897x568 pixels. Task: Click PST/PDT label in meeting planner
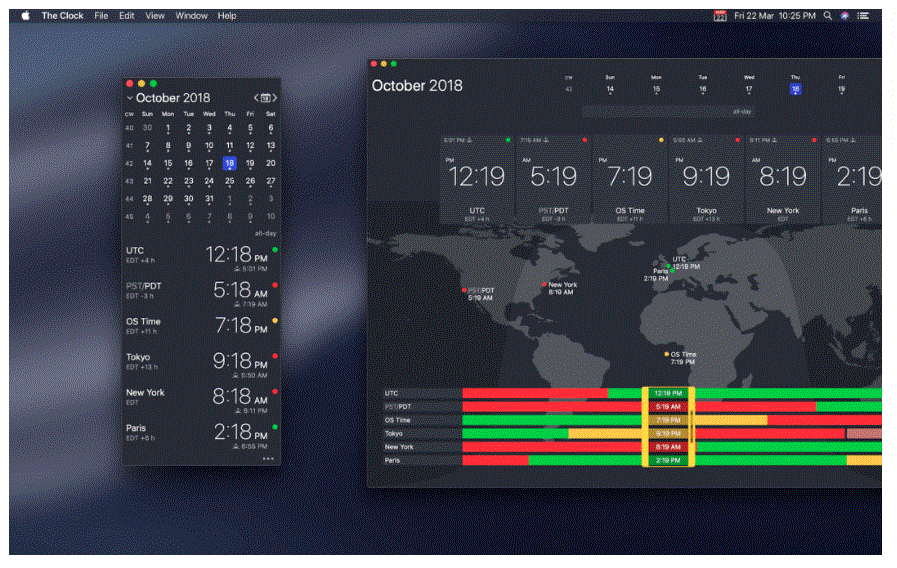398,407
